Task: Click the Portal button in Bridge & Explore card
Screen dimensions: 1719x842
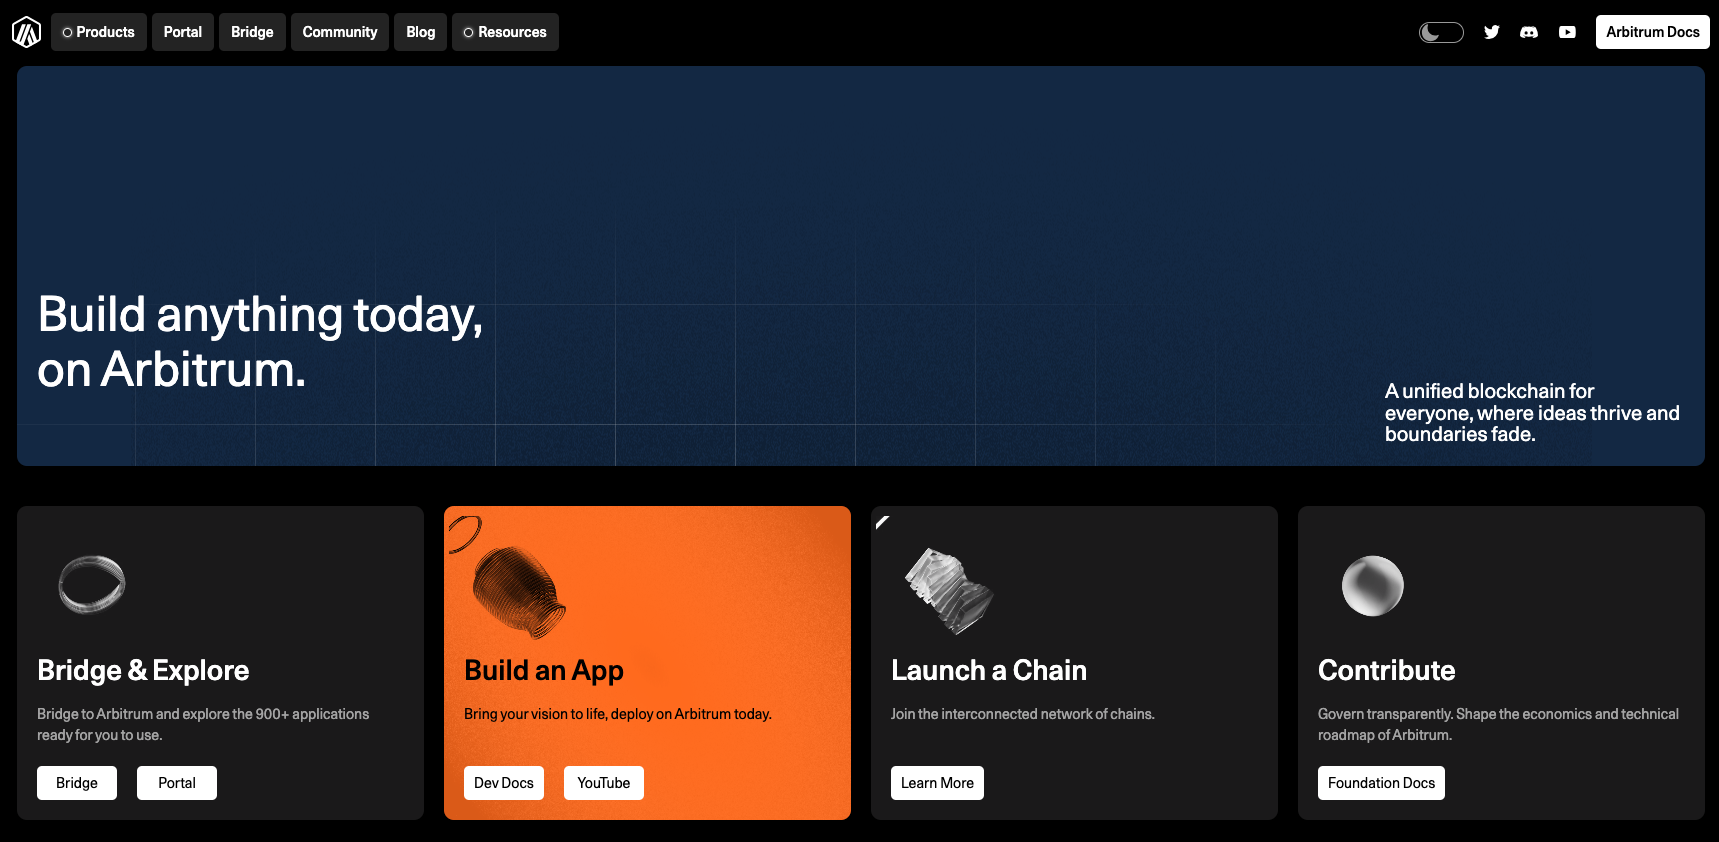Action: (177, 783)
